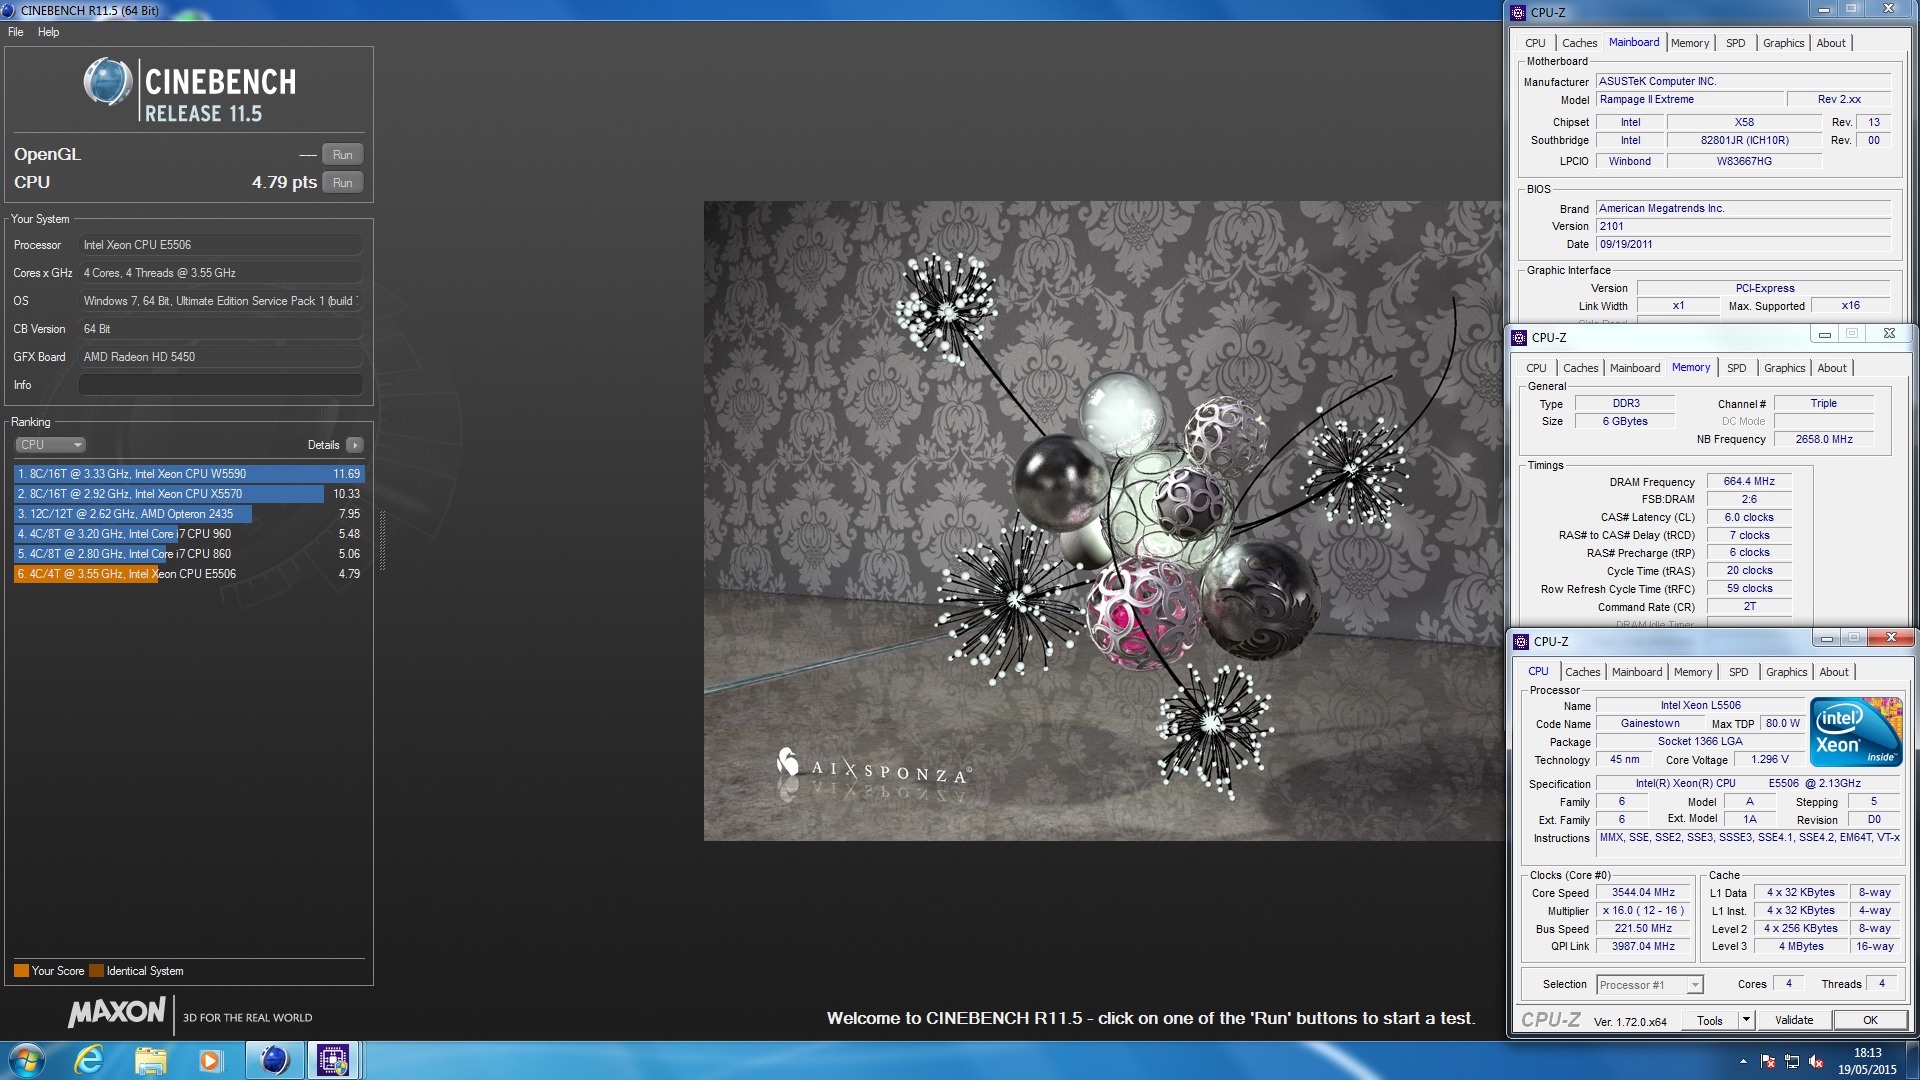The image size is (1920, 1080).
Task: Close the bottom CPU-Z window
Action: point(1890,638)
